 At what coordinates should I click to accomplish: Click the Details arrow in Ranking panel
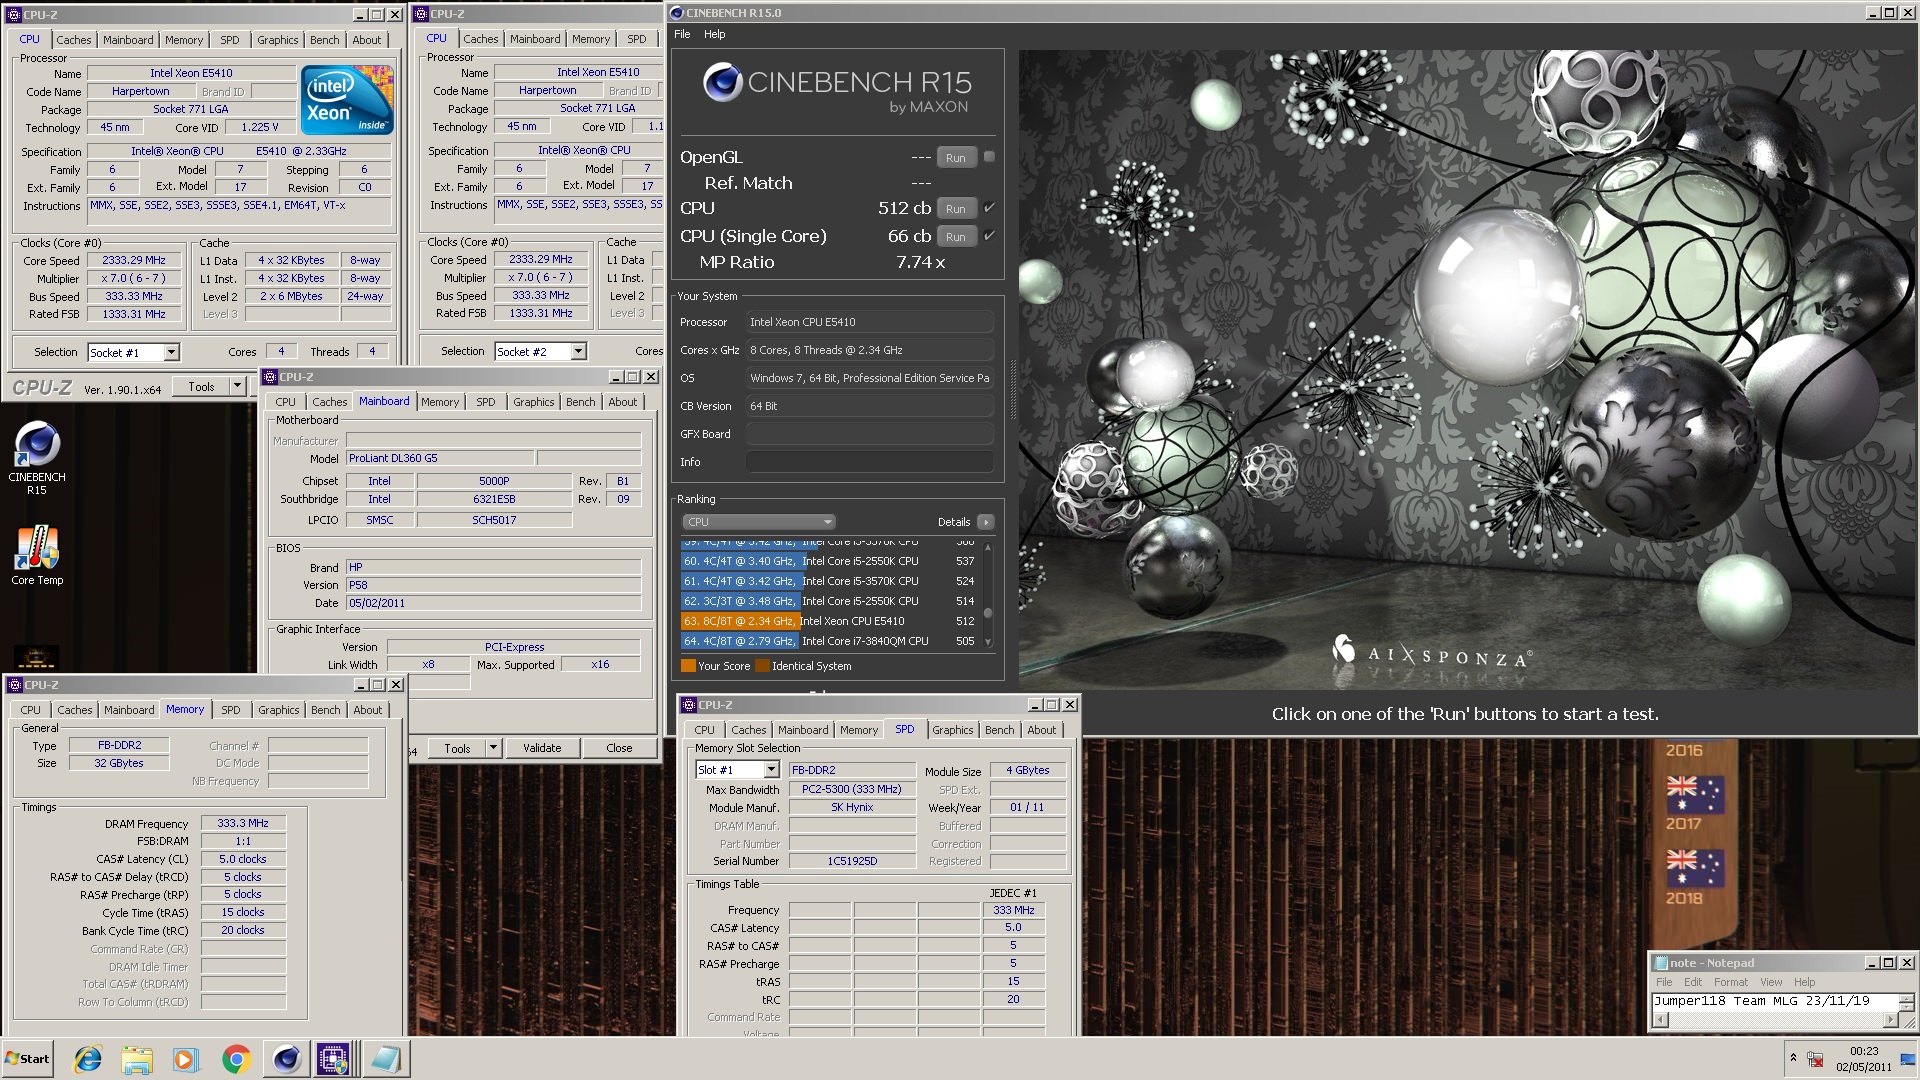tap(986, 522)
